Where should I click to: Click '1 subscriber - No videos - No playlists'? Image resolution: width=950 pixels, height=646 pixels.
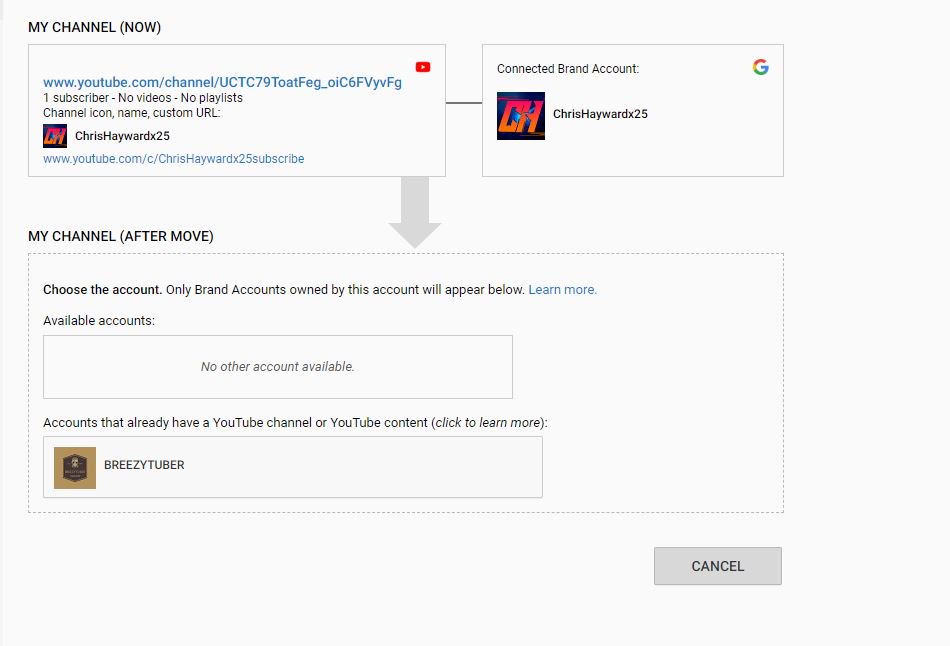(x=143, y=98)
